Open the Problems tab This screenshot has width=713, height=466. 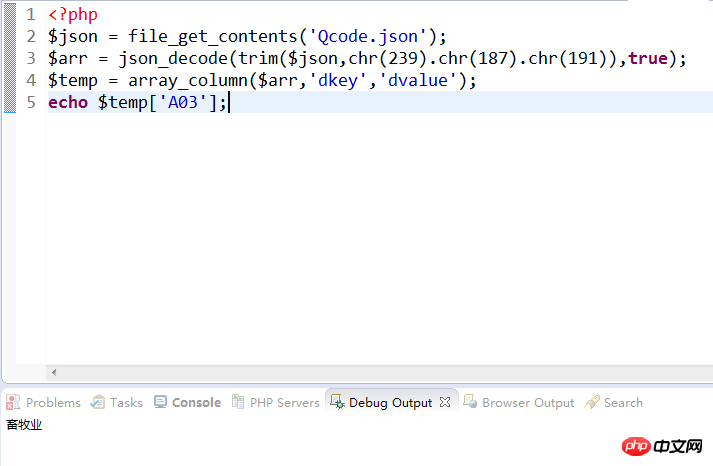(x=44, y=402)
